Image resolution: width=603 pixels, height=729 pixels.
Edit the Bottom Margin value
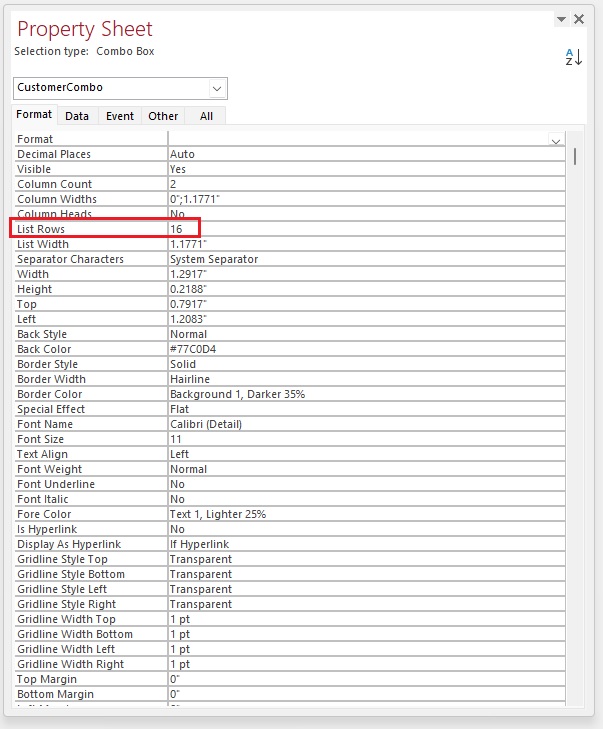pyautogui.click(x=366, y=694)
